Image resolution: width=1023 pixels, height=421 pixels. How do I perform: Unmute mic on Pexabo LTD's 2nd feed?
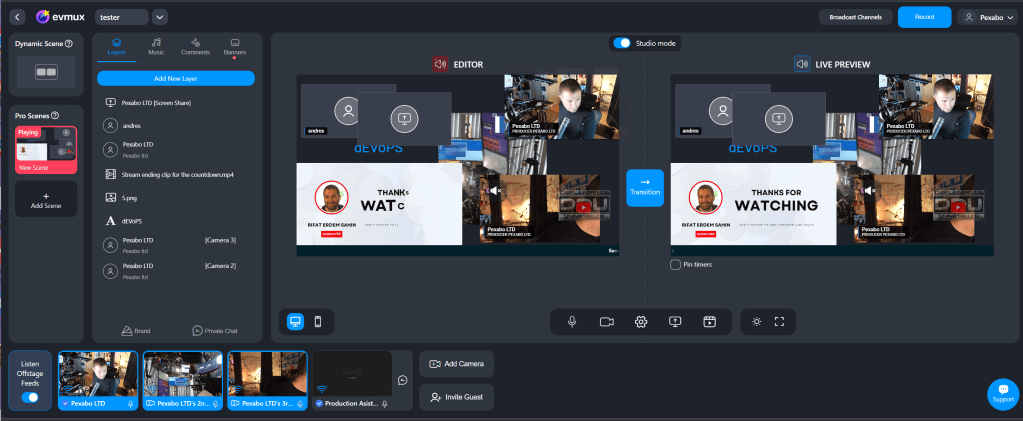point(215,404)
